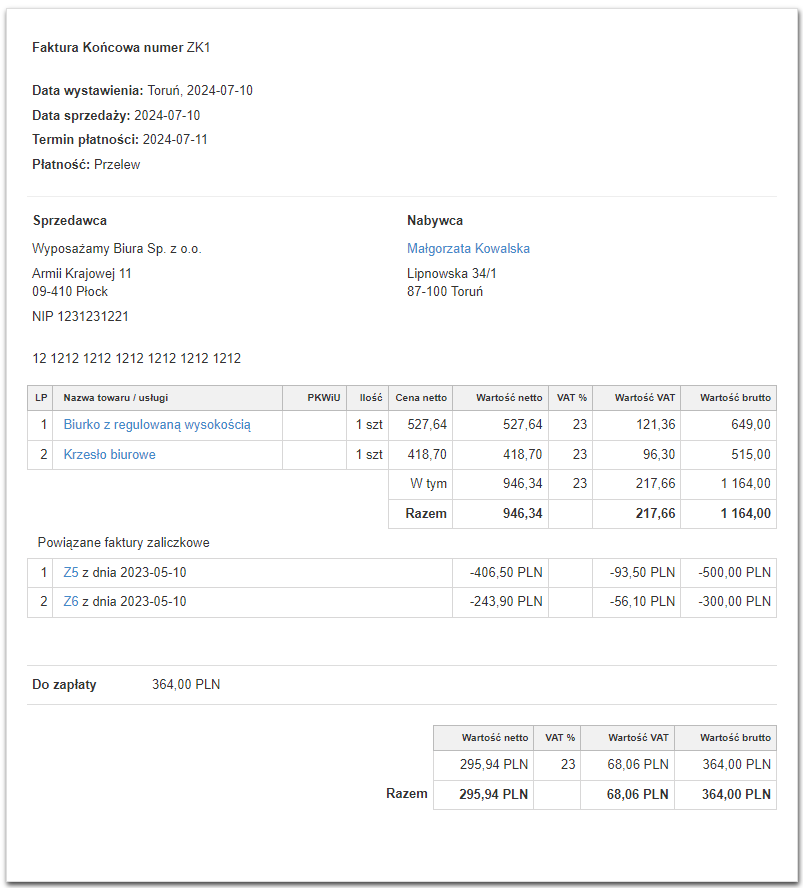803x888 pixels.
Task: Open advance invoice Z6 link
Action: point(71,602)
